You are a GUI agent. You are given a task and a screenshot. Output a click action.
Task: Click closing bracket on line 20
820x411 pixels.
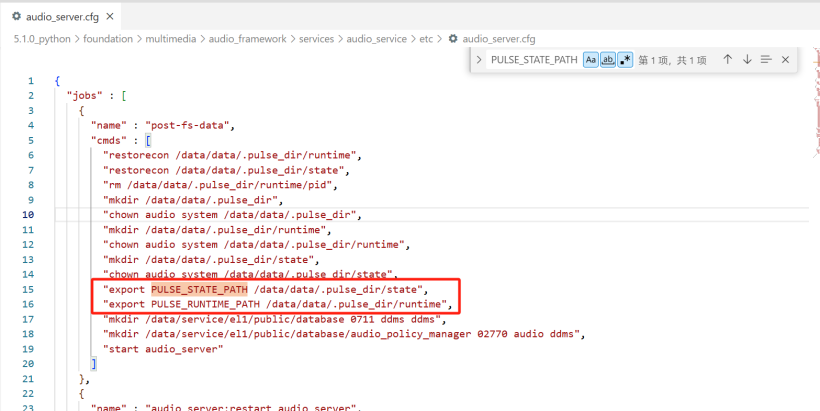point(94,363)
